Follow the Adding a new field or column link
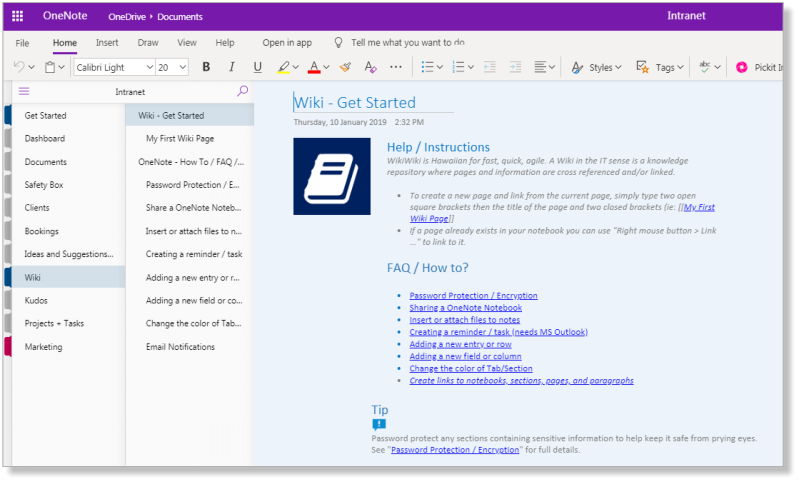Viewport: 800px width, 483px height. tap(465, 357)
